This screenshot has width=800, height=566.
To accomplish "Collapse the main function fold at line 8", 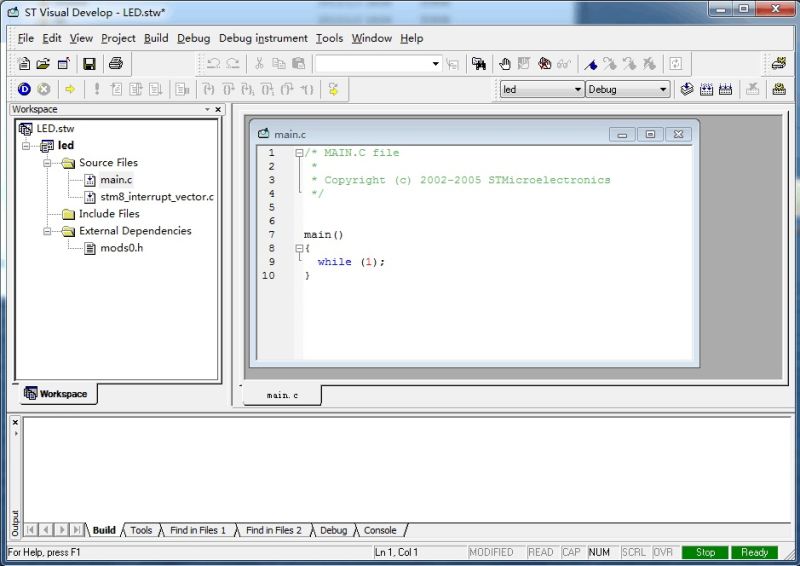I will coord(299,248).
